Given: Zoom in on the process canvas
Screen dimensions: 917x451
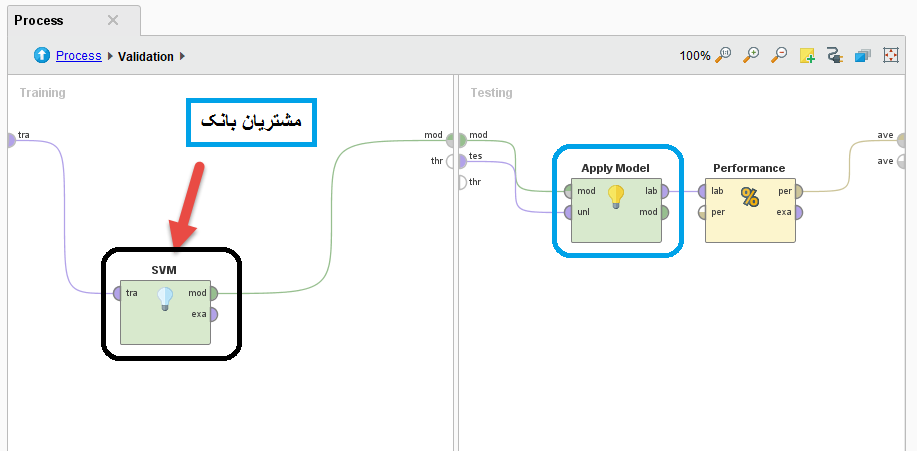Looking at the screenshot, I should [752, 56].
